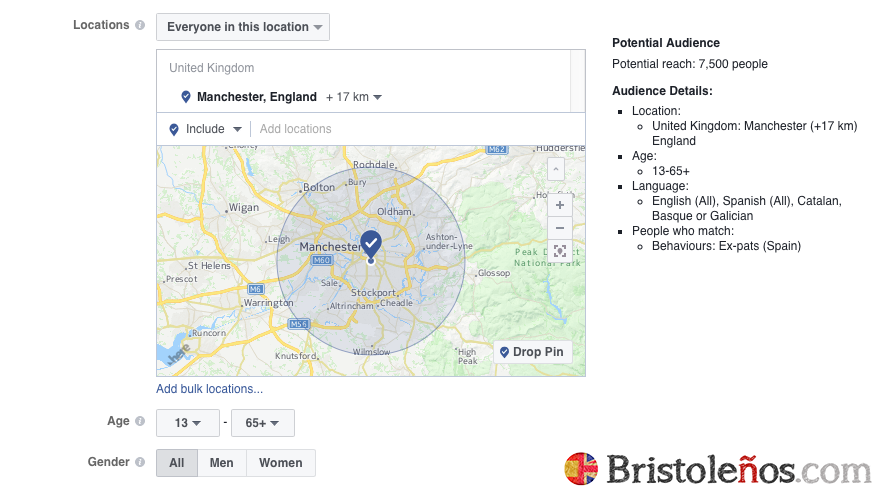
Task: Open the Include dropdown
Action: 206,129
